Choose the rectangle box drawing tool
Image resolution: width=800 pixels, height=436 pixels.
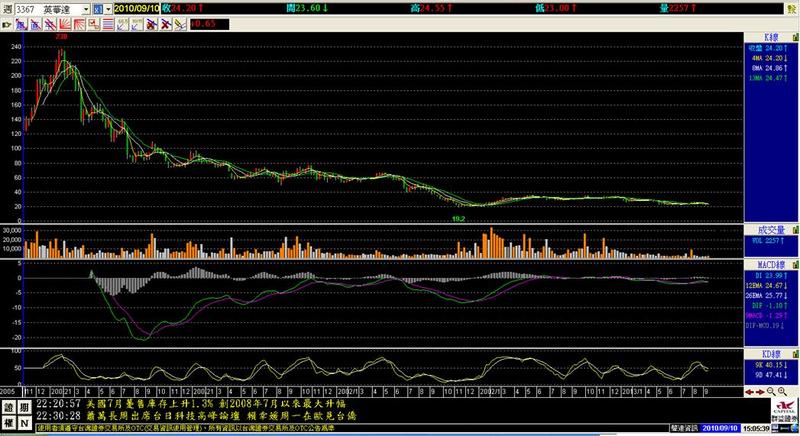point(94,24)
